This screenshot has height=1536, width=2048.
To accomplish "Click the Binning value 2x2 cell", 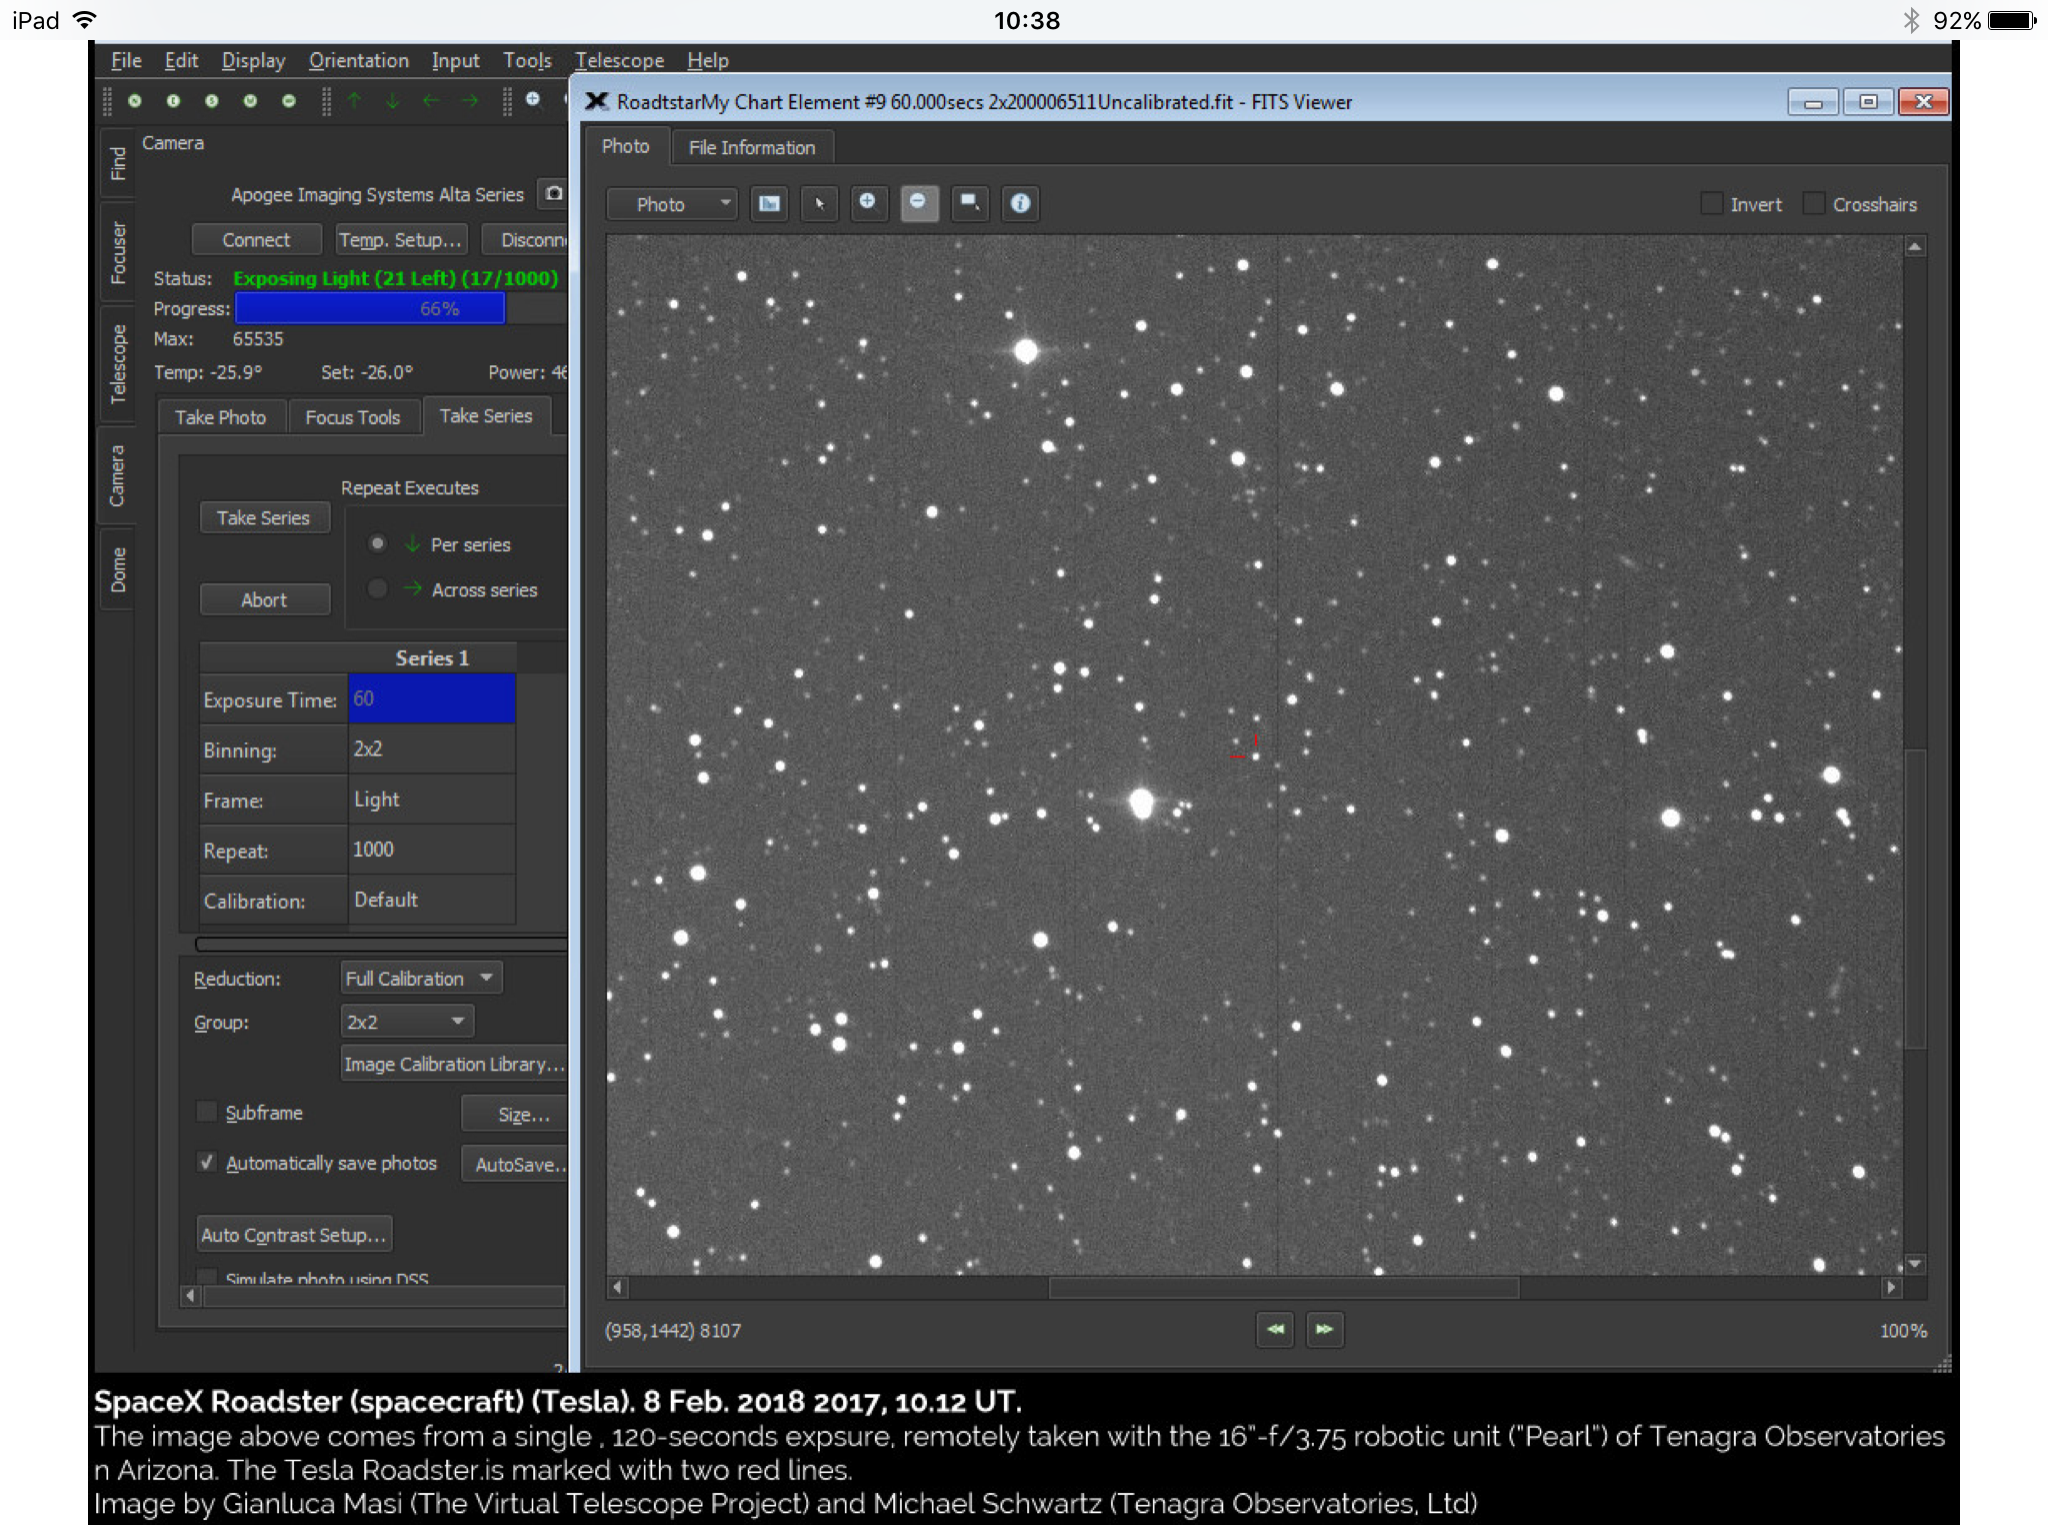I will click(x=432, y=749).
